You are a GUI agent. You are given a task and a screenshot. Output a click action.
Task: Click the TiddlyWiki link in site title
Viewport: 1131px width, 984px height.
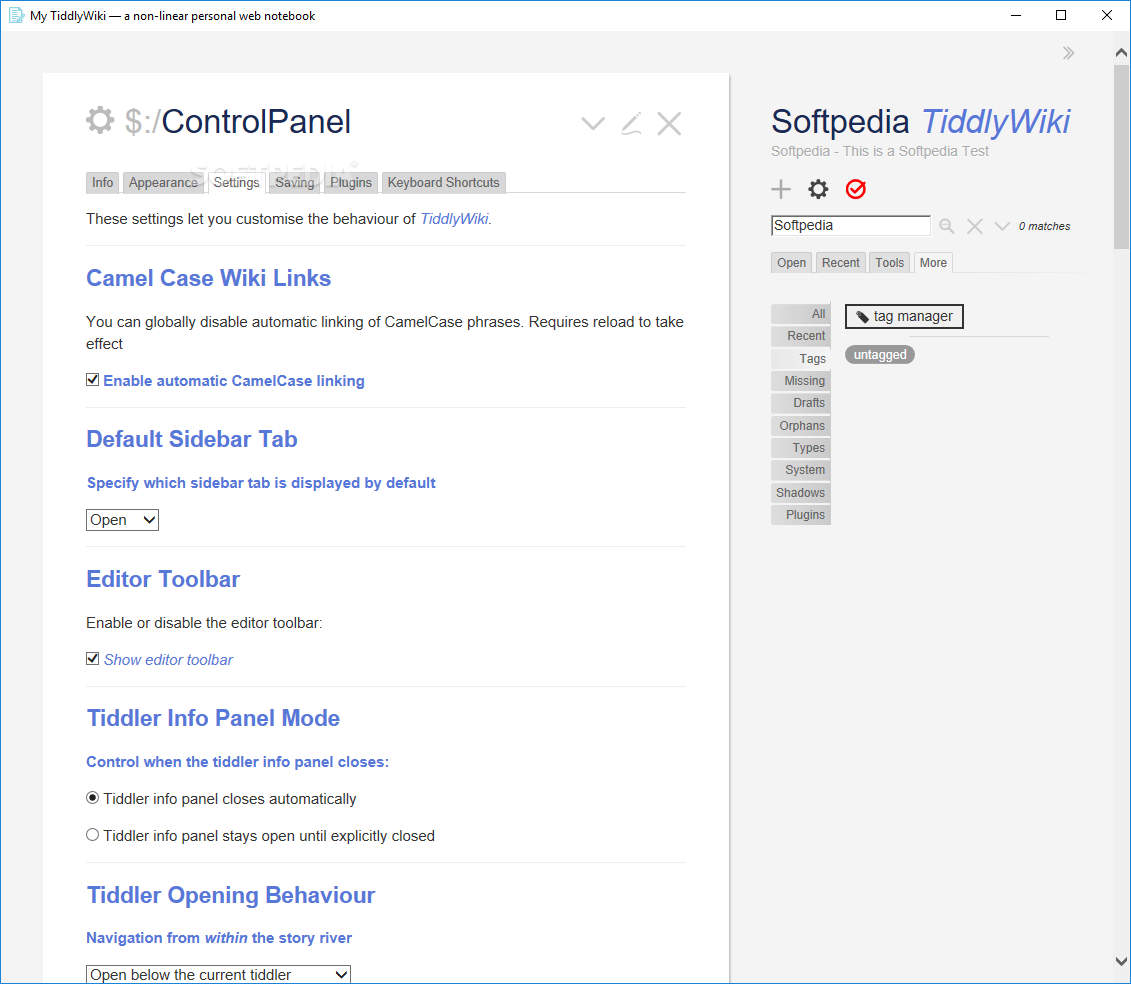click(995, 121)
